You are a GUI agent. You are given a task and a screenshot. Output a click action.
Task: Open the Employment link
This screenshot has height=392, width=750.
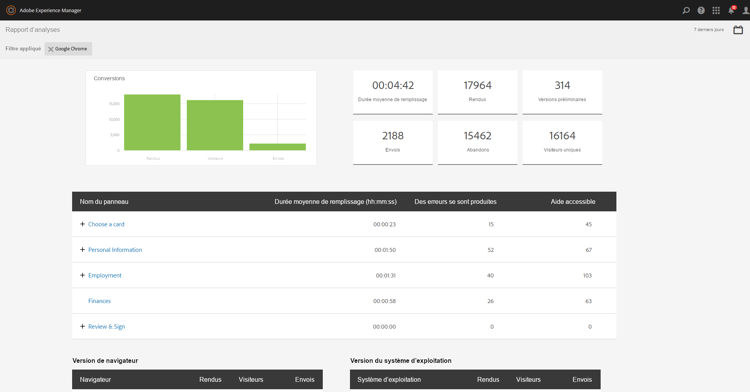pos(105,275)
